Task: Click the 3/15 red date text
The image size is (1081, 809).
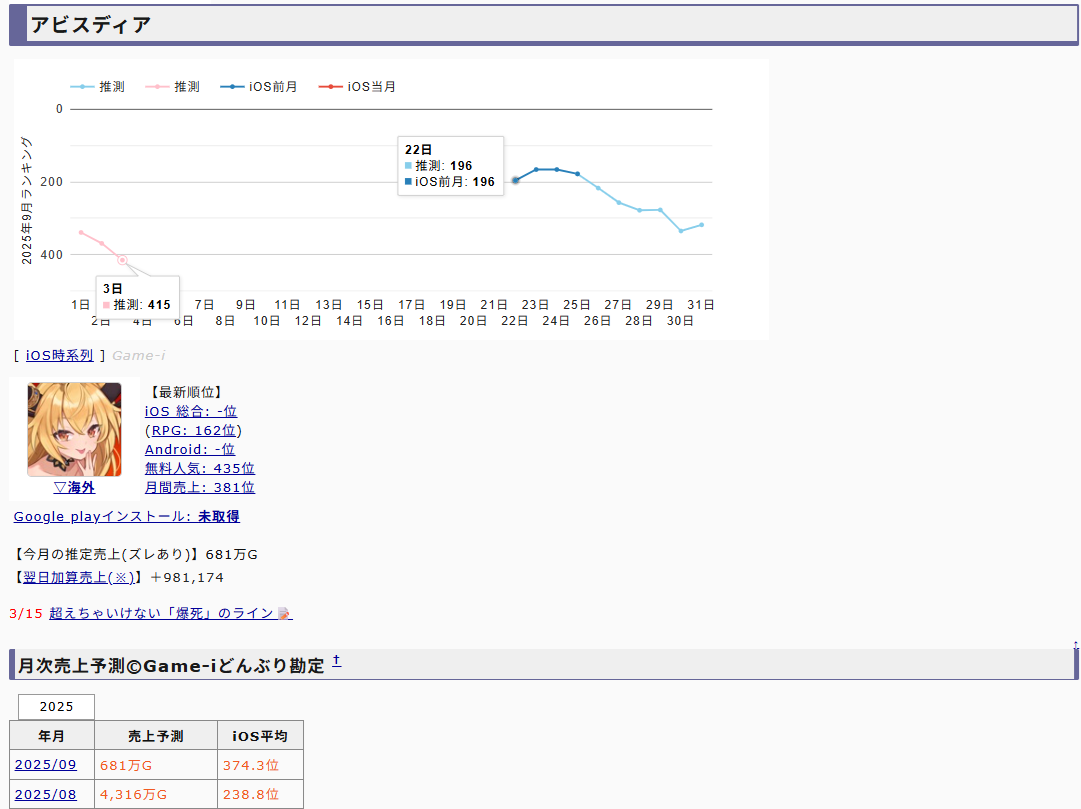Action: (x=26, y=613)
